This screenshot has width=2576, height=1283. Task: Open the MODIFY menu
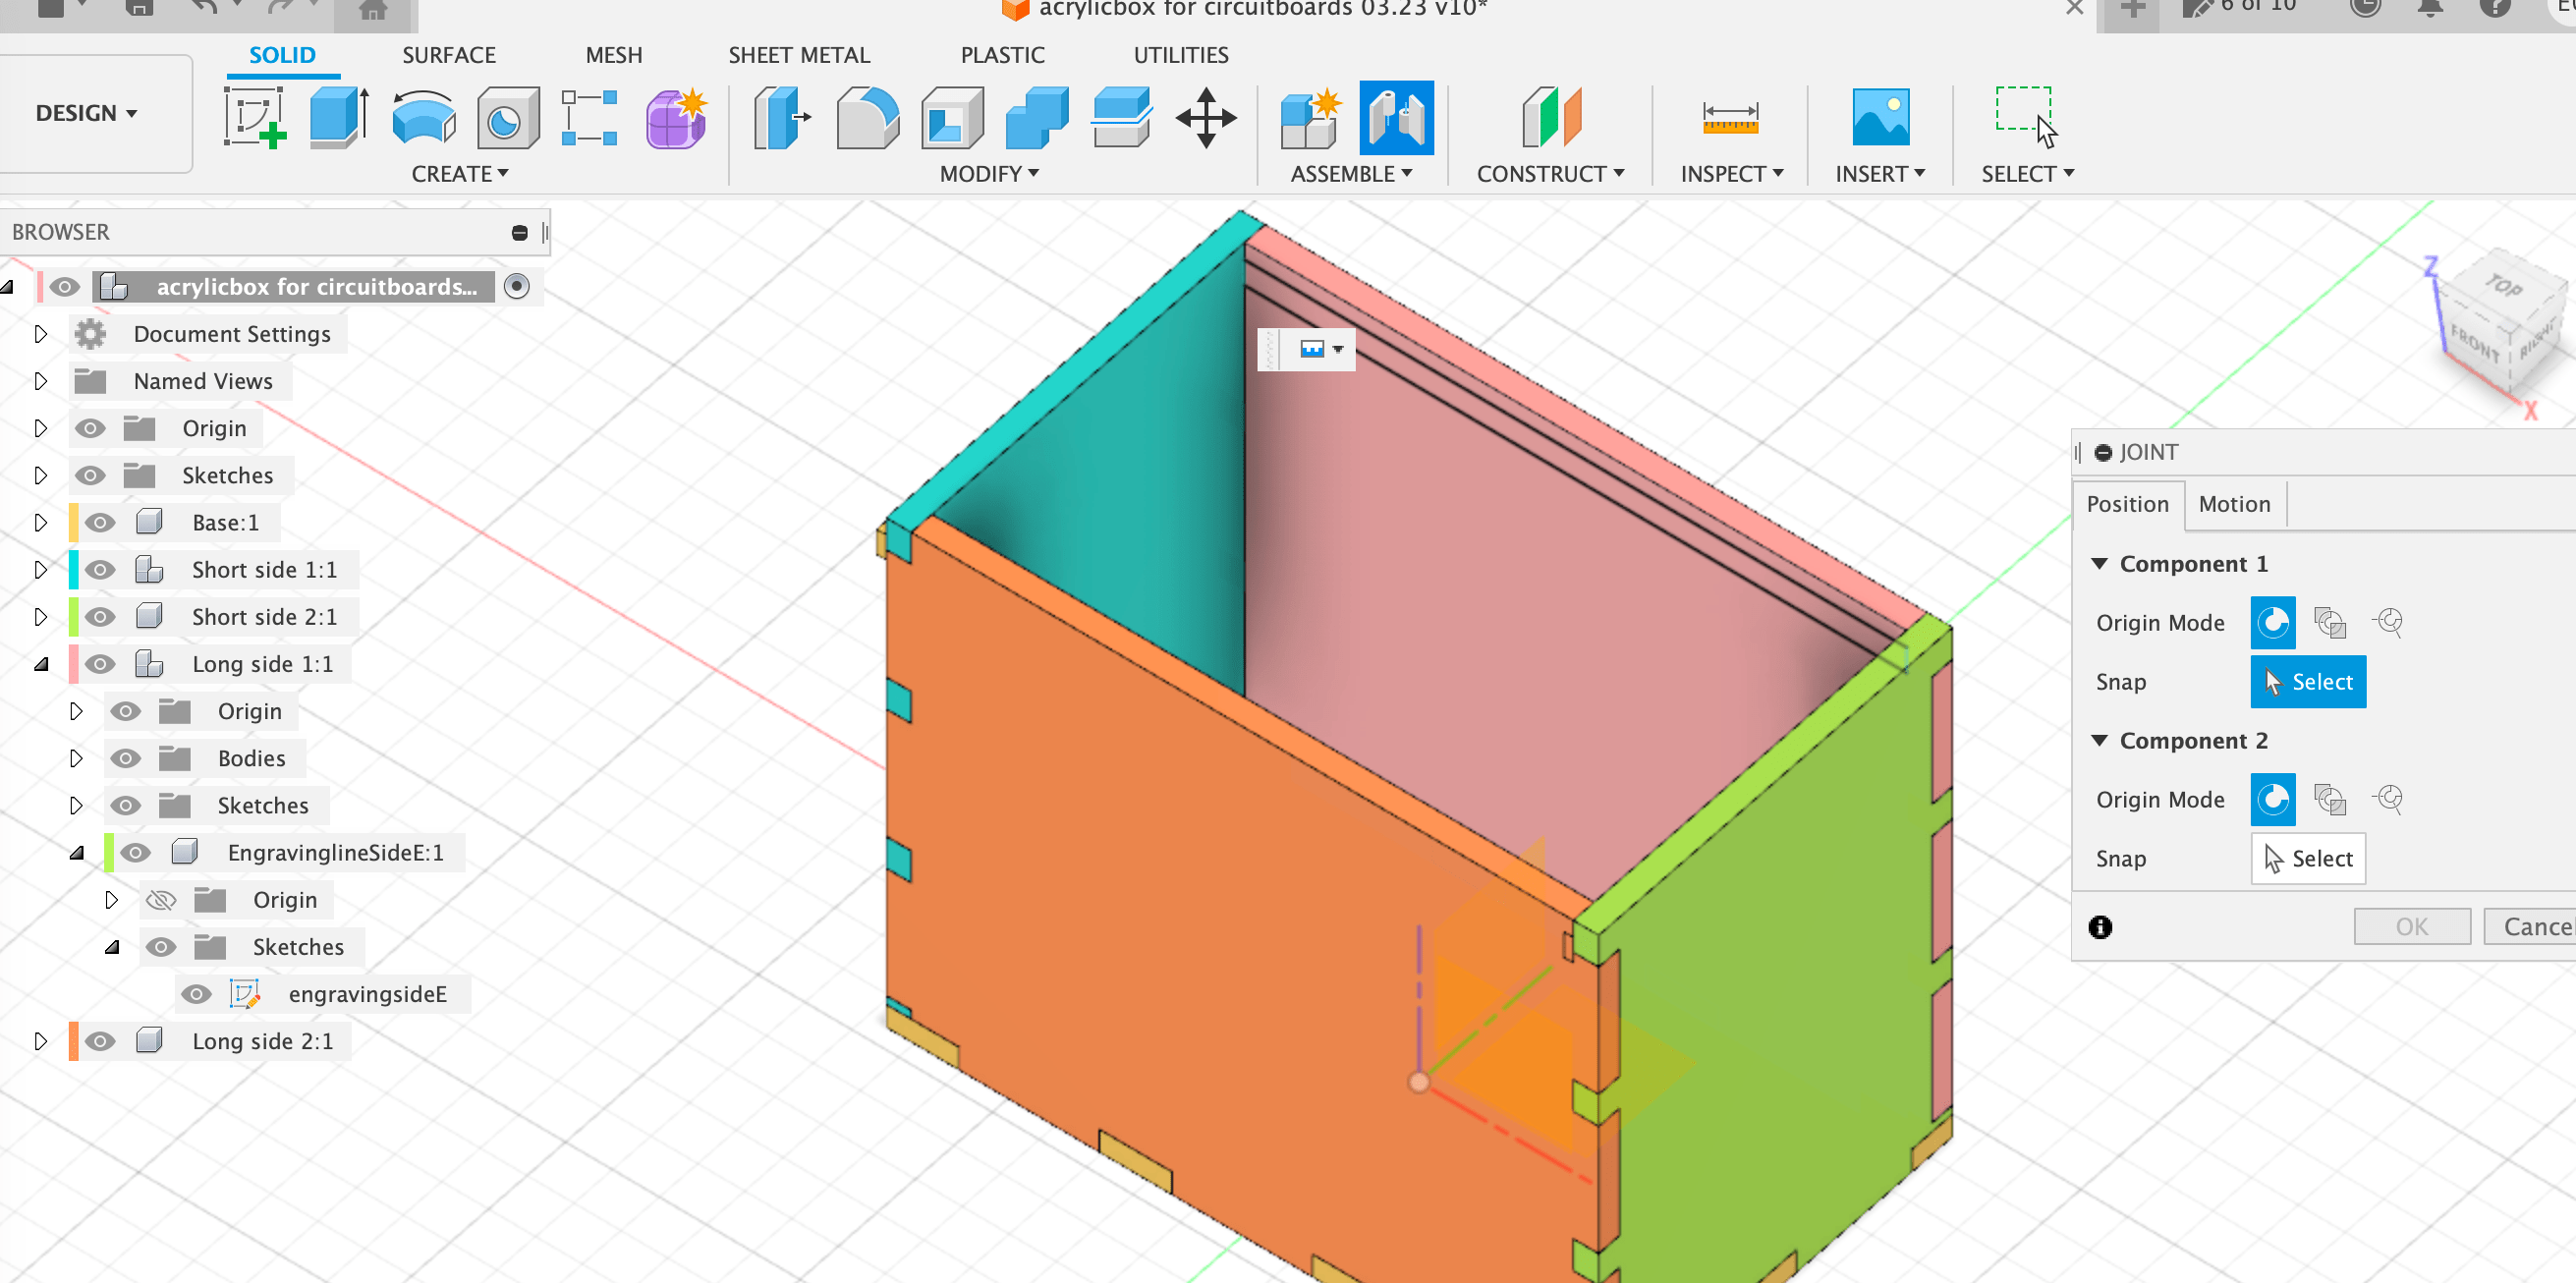(989, 174)
